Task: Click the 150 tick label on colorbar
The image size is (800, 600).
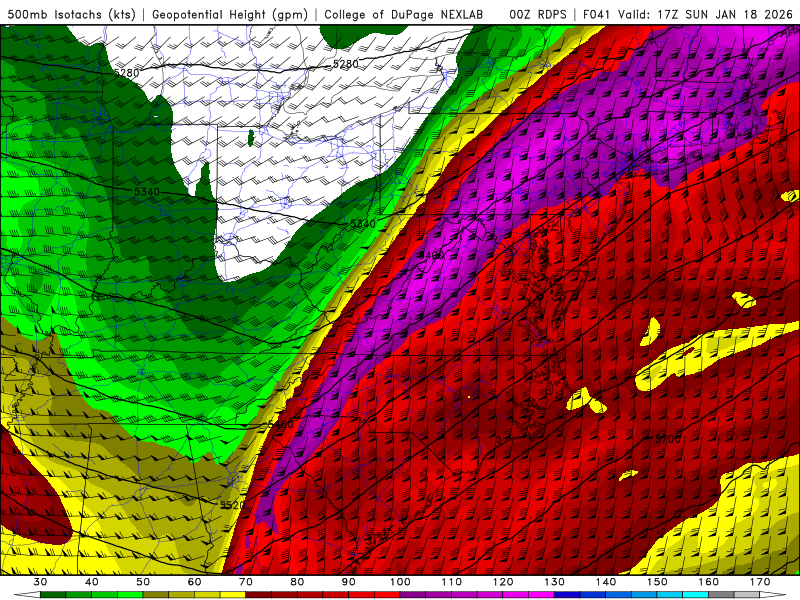Action: click(x=657, y=582)
